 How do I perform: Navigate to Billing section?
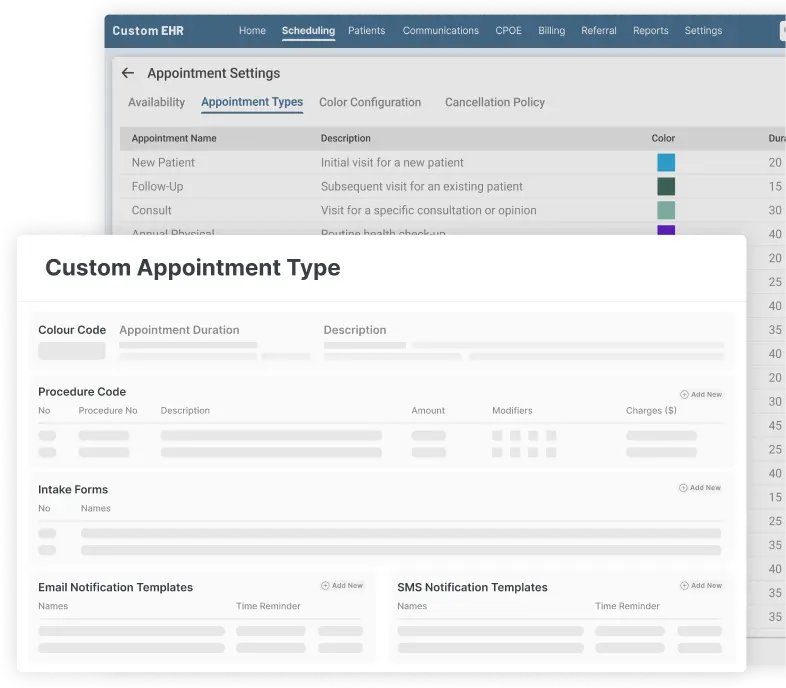coord(551,31)
